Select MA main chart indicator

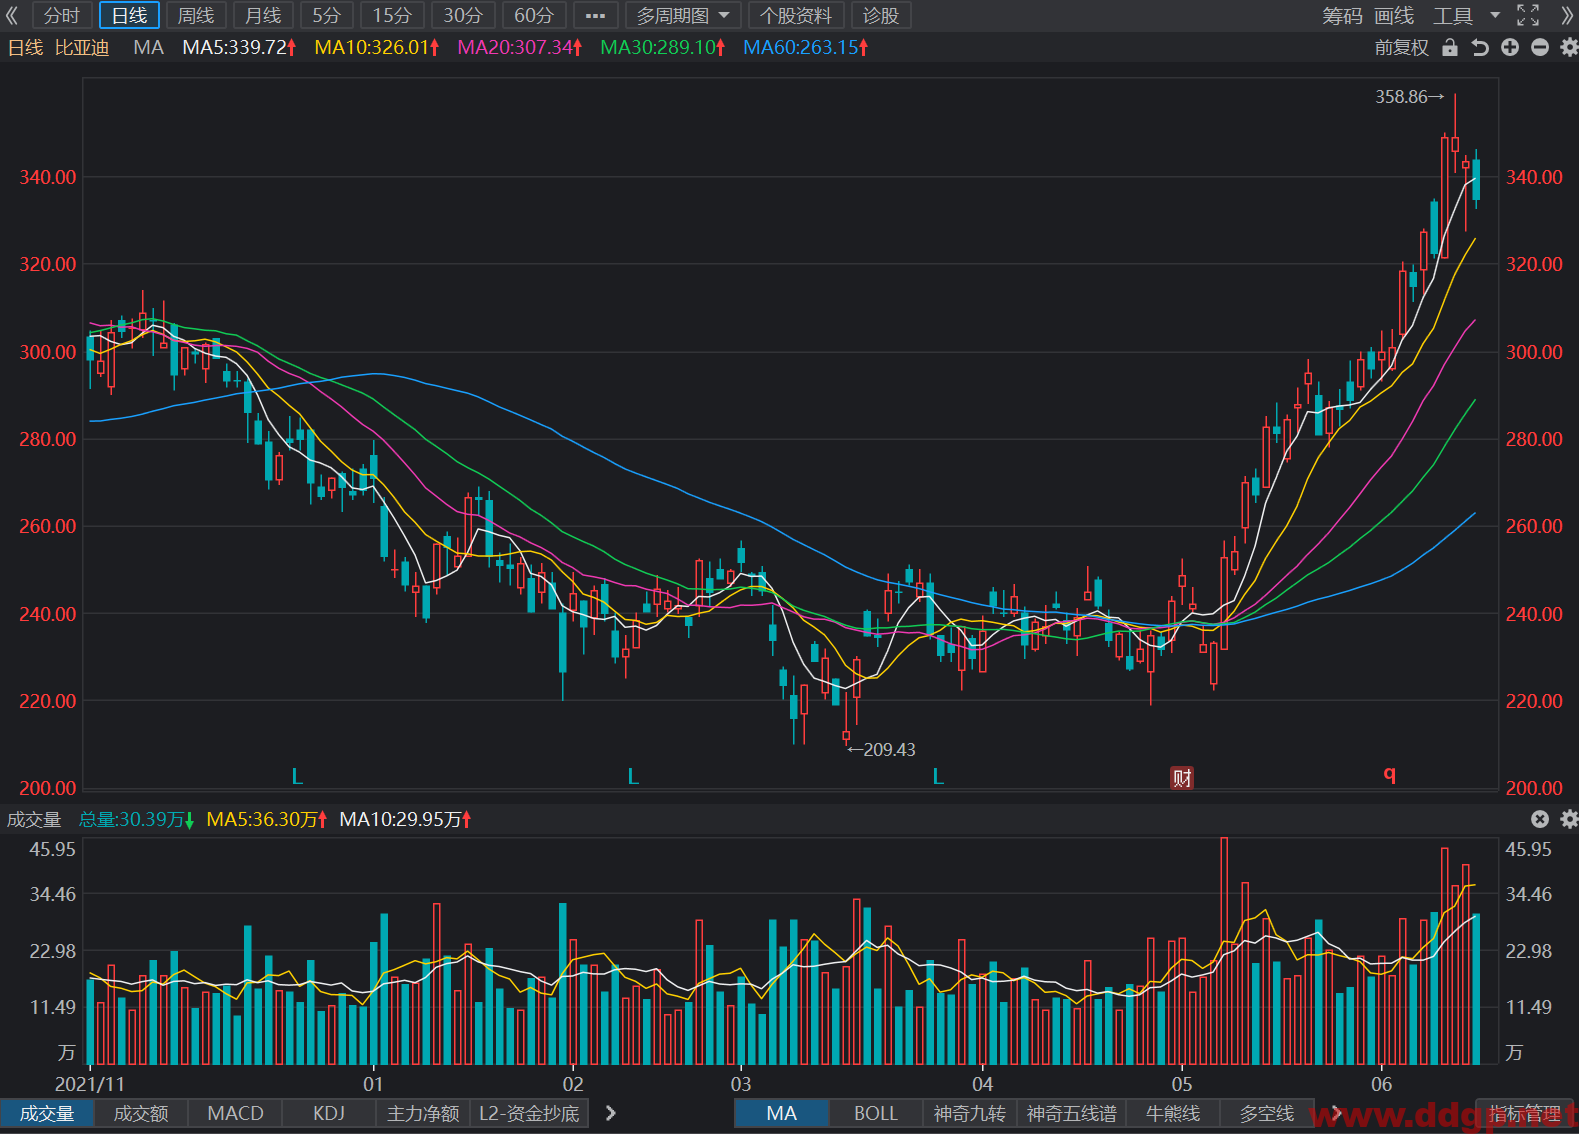point(782,1113)
